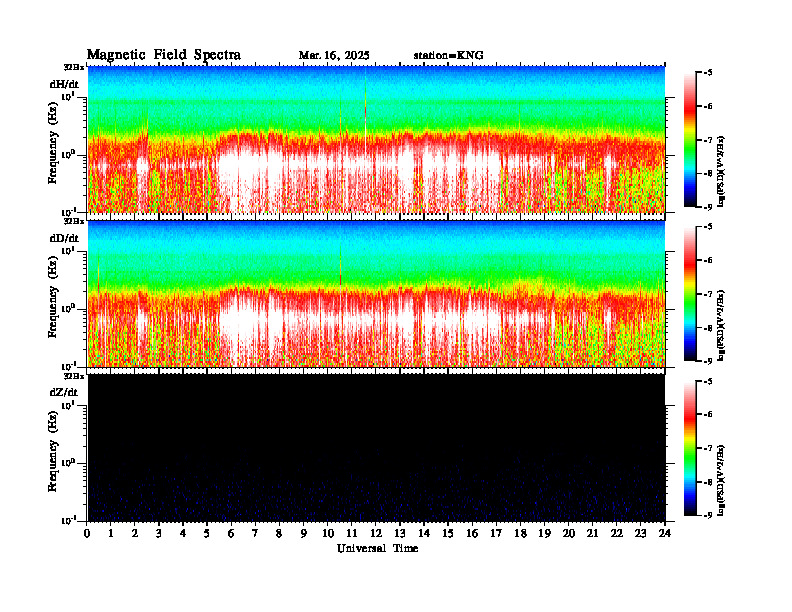Click the dD/dt panel label

(64, 238)
